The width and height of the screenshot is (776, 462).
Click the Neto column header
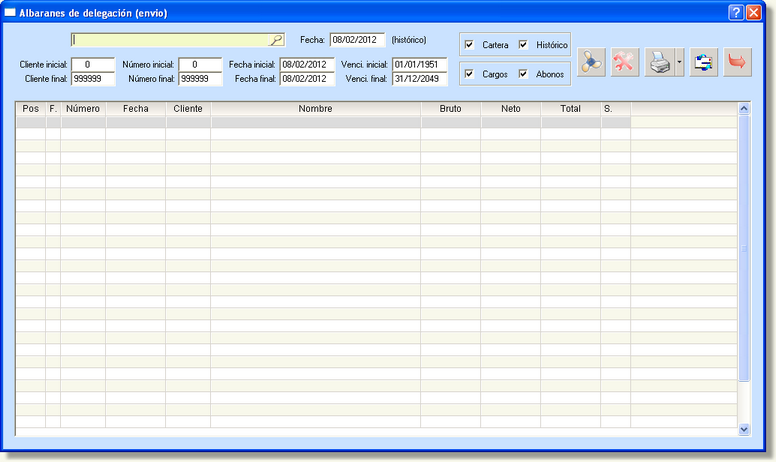coord(511,109)
